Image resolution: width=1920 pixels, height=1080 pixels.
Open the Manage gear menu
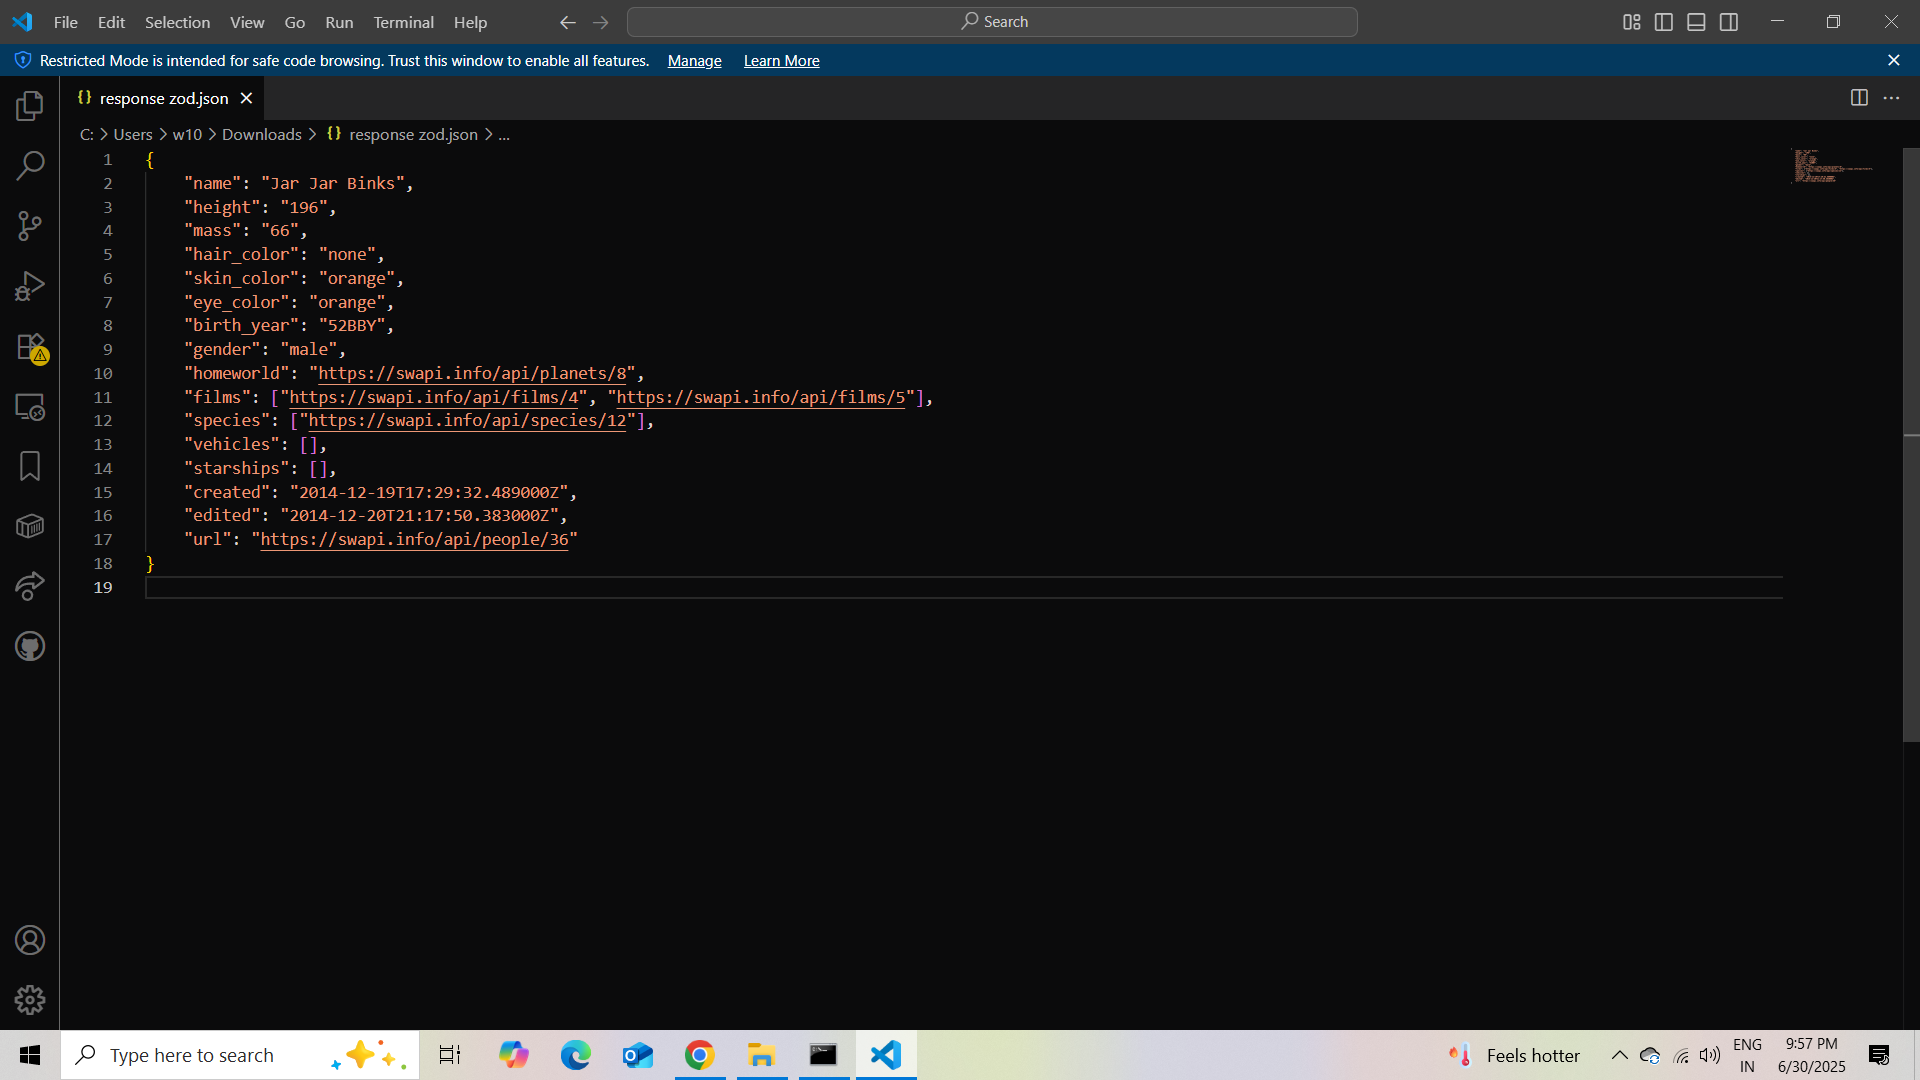tap(30, 1000)
